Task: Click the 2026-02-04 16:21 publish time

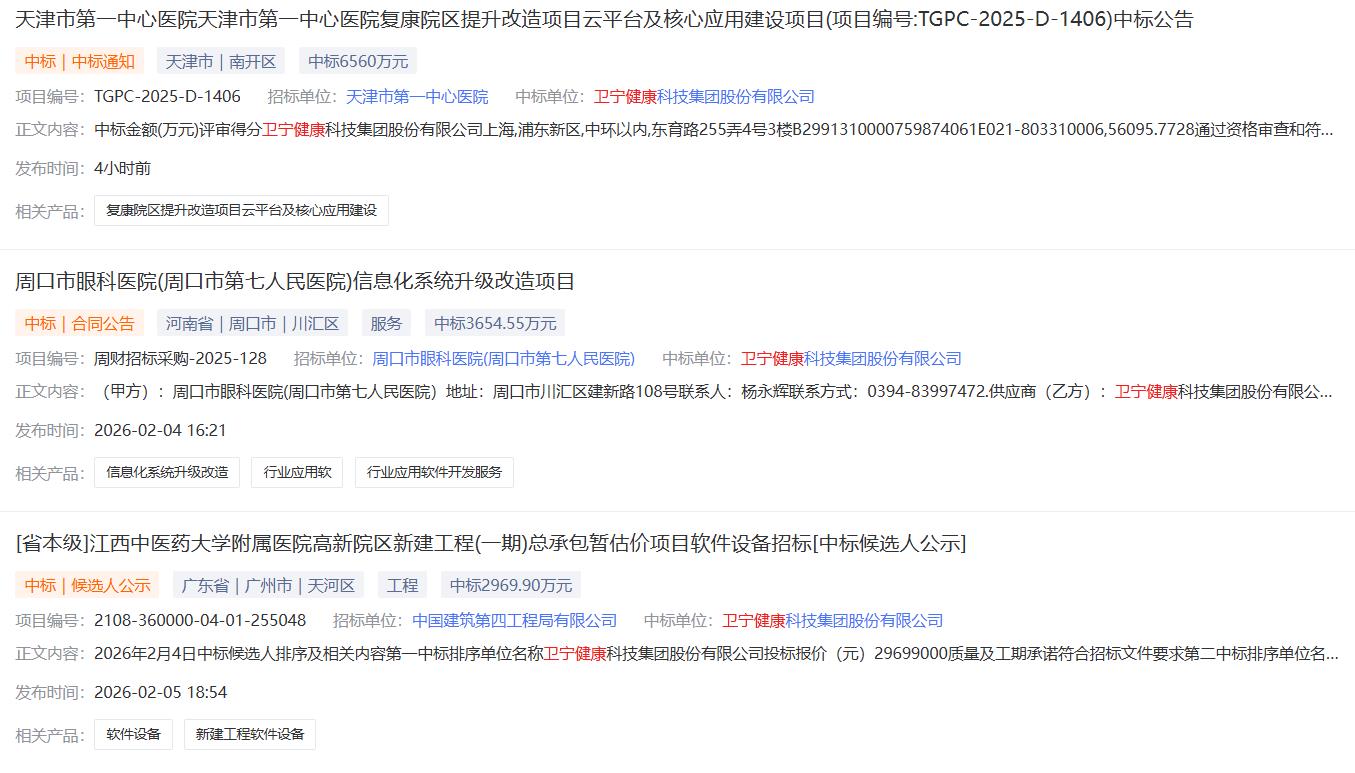Action: pyautogui.click(x=160, y=430)
